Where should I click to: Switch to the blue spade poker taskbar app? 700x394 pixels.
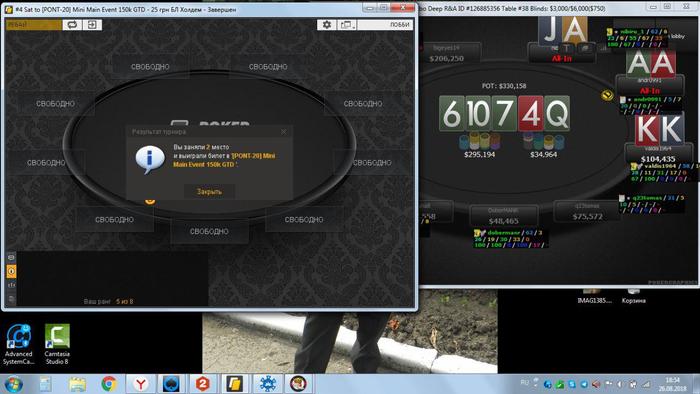171,384
